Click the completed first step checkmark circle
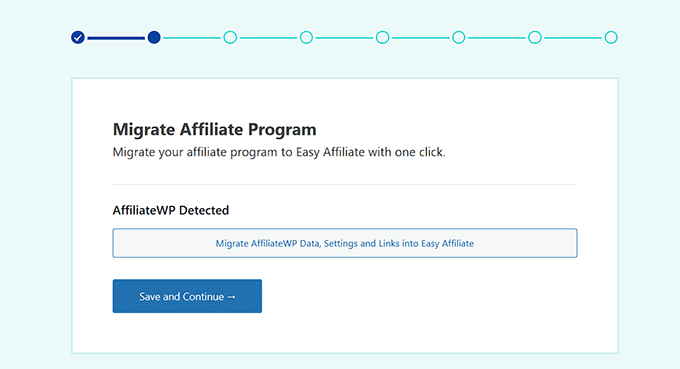 78,38
